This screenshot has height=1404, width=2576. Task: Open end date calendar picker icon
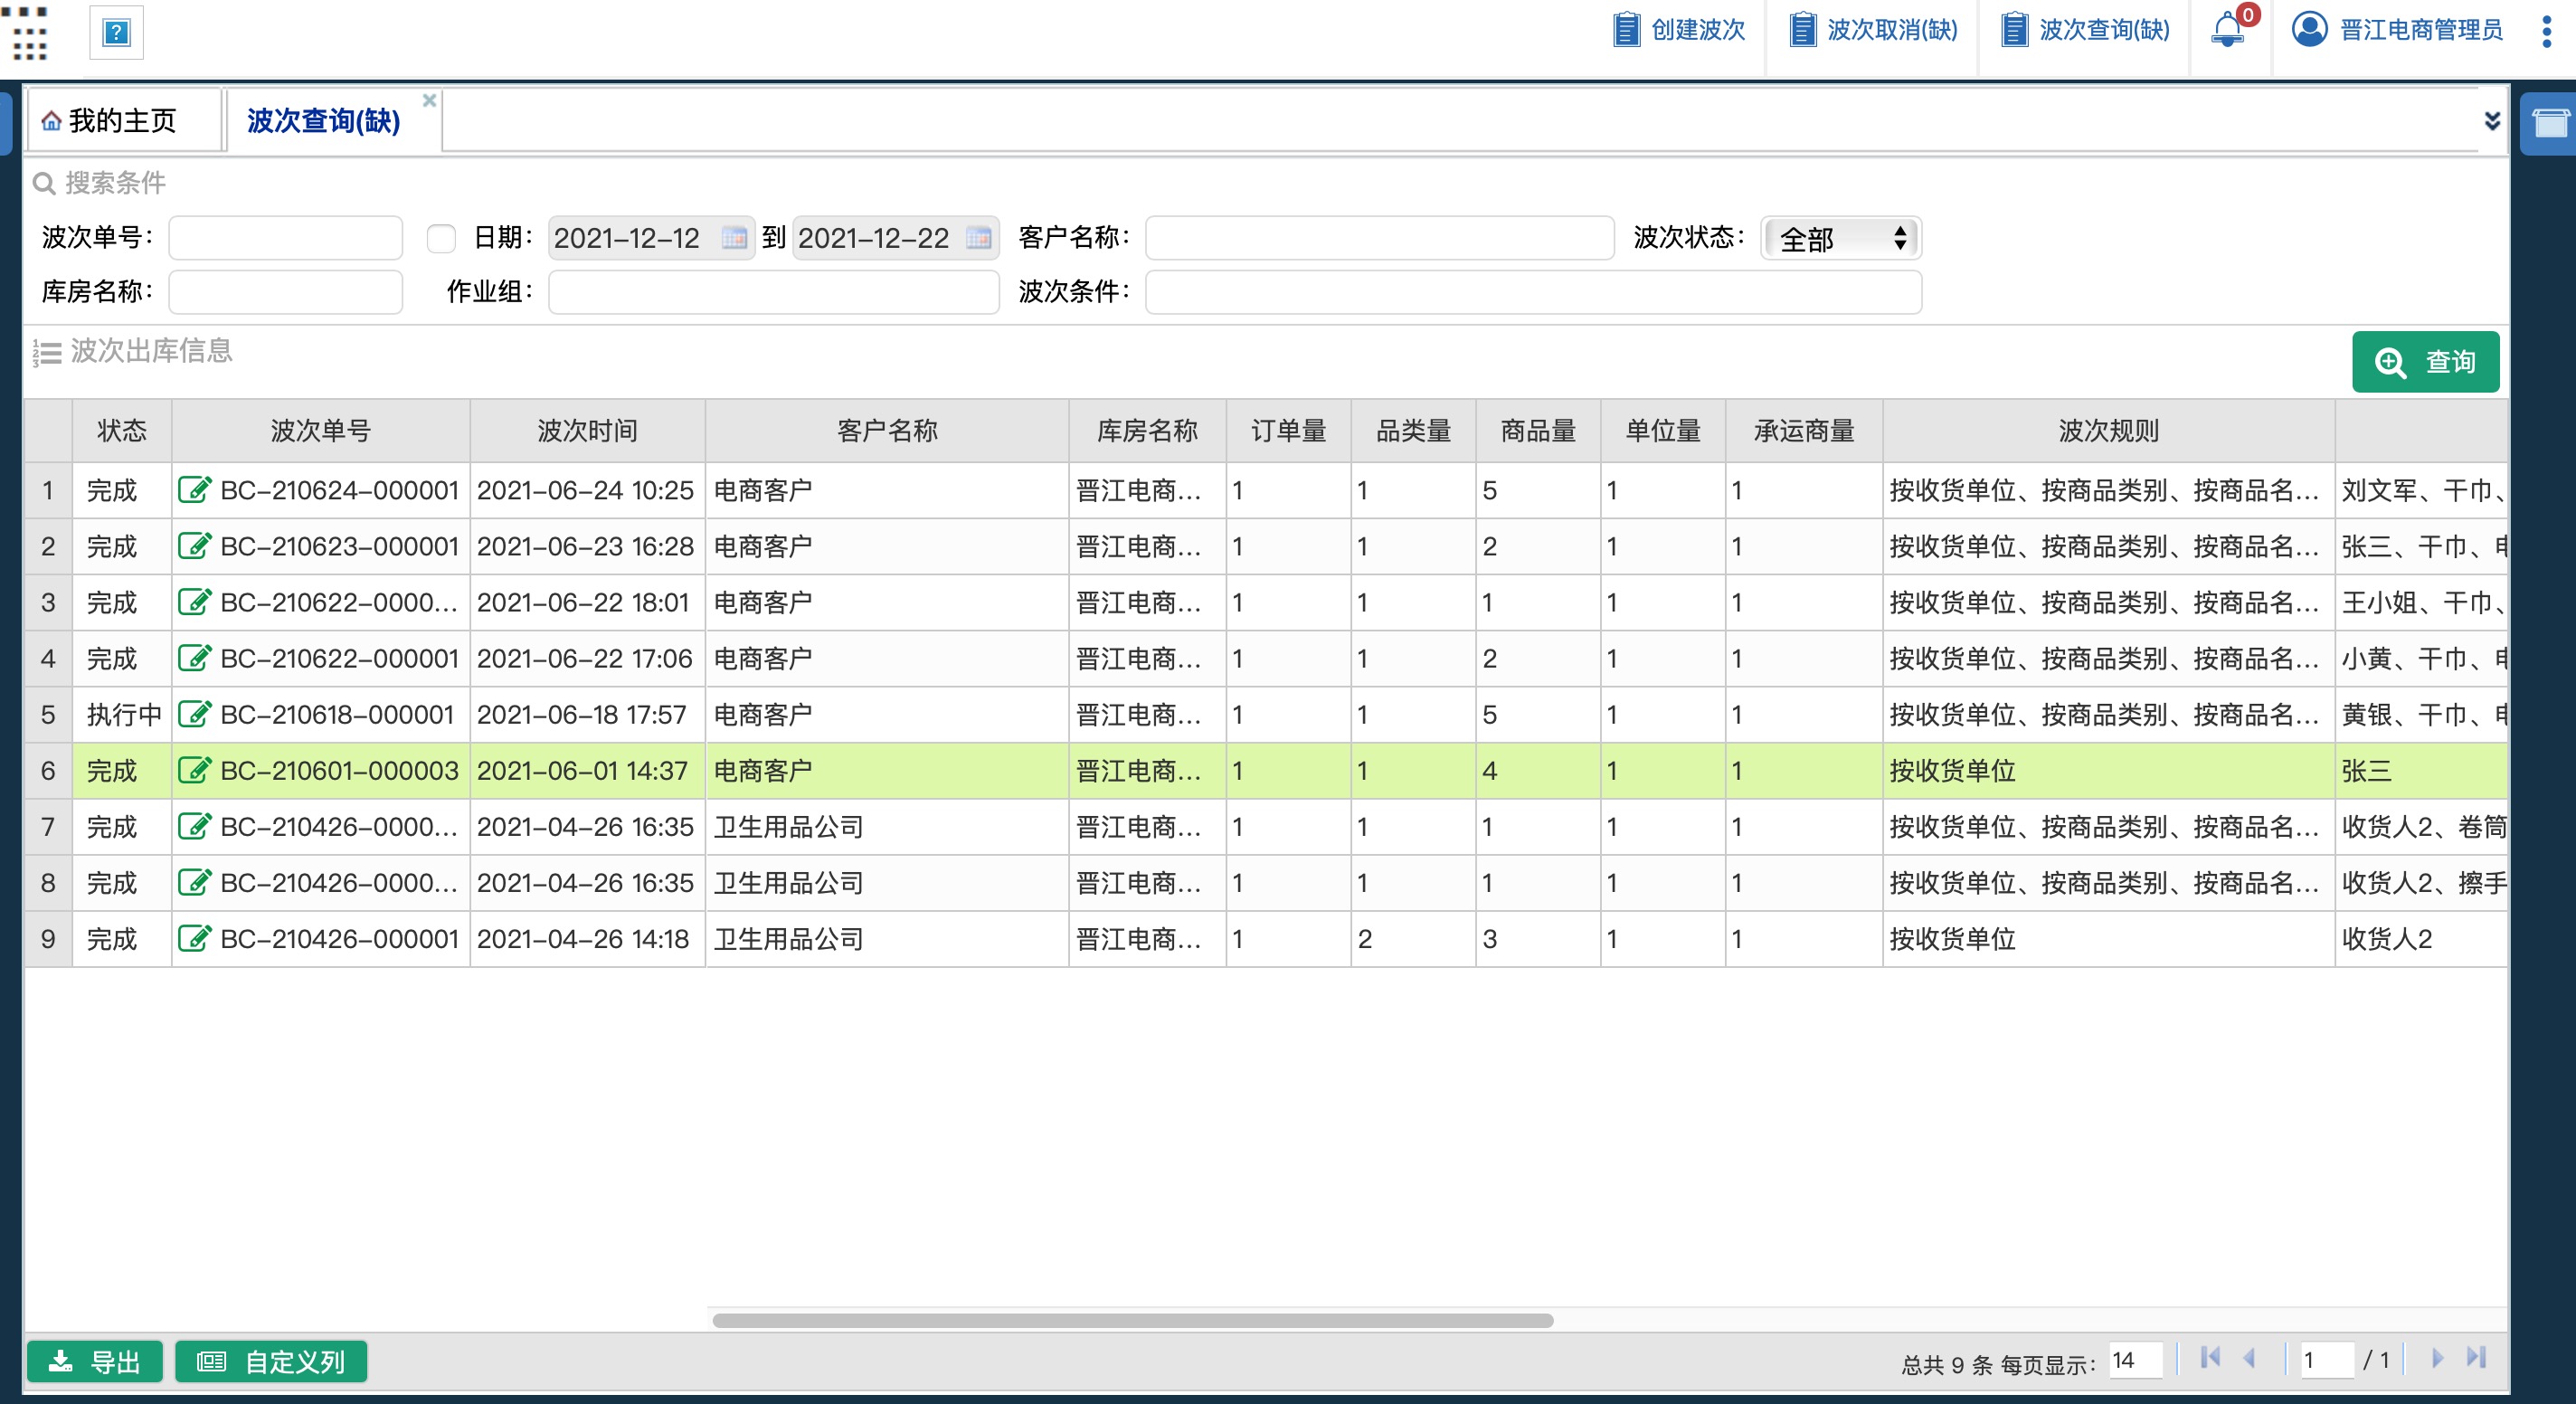point(978,238)
